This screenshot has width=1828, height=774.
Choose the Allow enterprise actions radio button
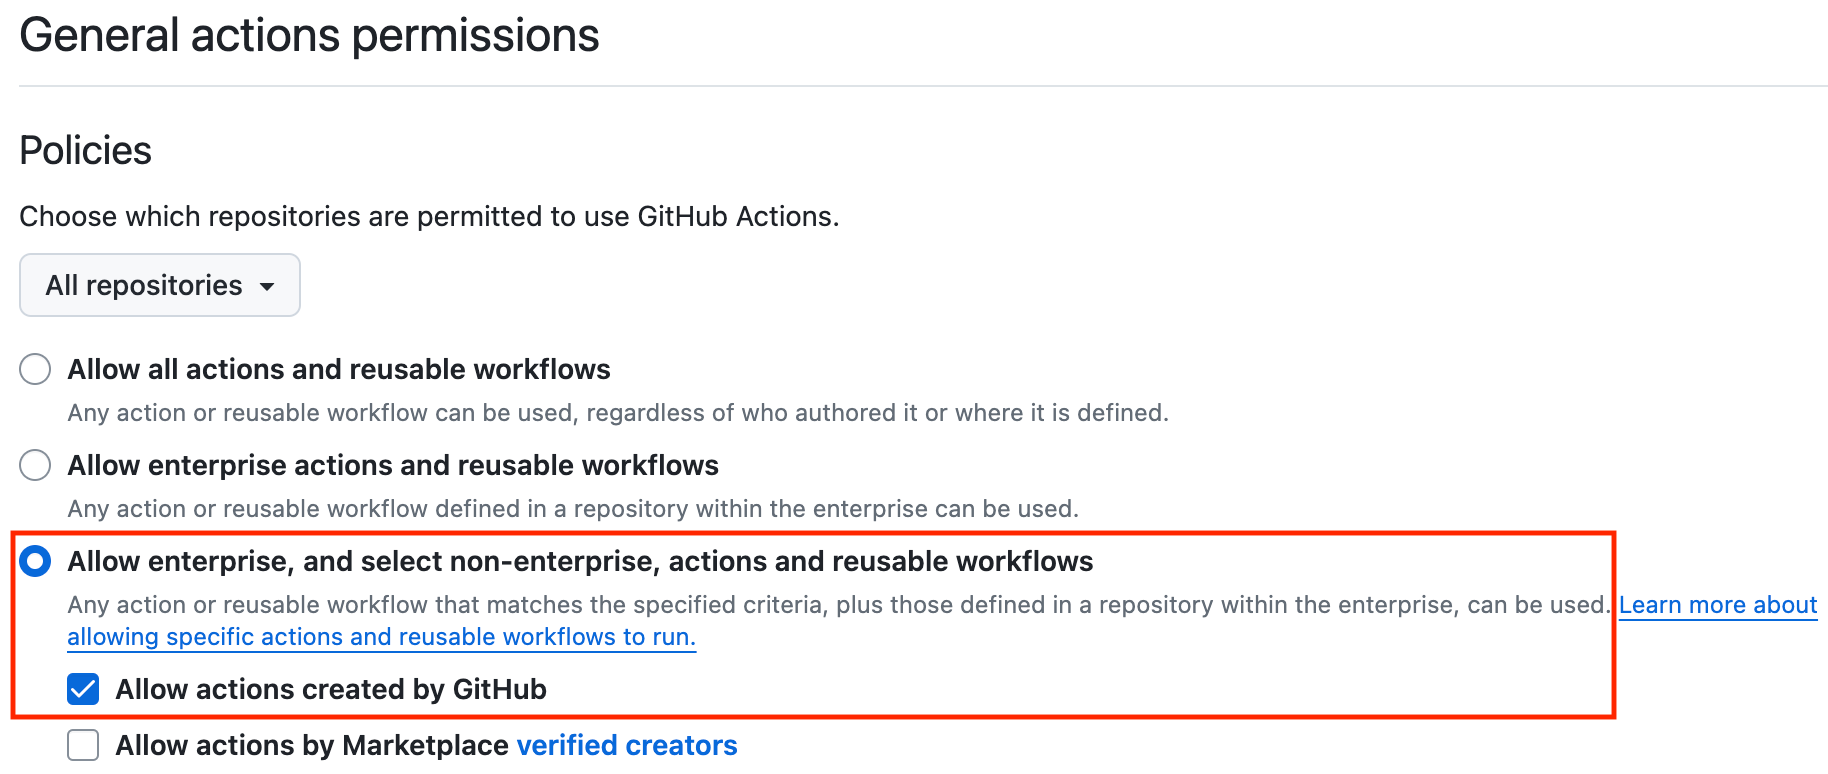click(x=35, y=465)
